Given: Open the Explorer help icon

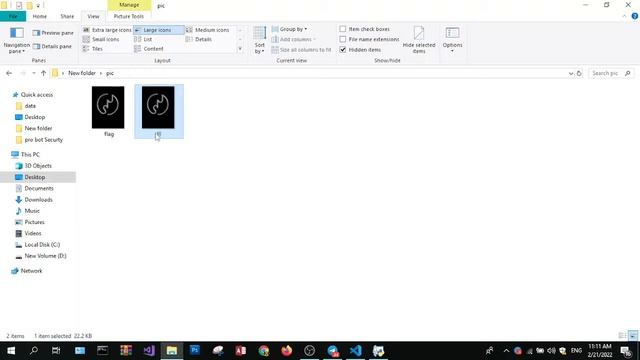Looking at the screenshot, I should click(x=635, y=16).
